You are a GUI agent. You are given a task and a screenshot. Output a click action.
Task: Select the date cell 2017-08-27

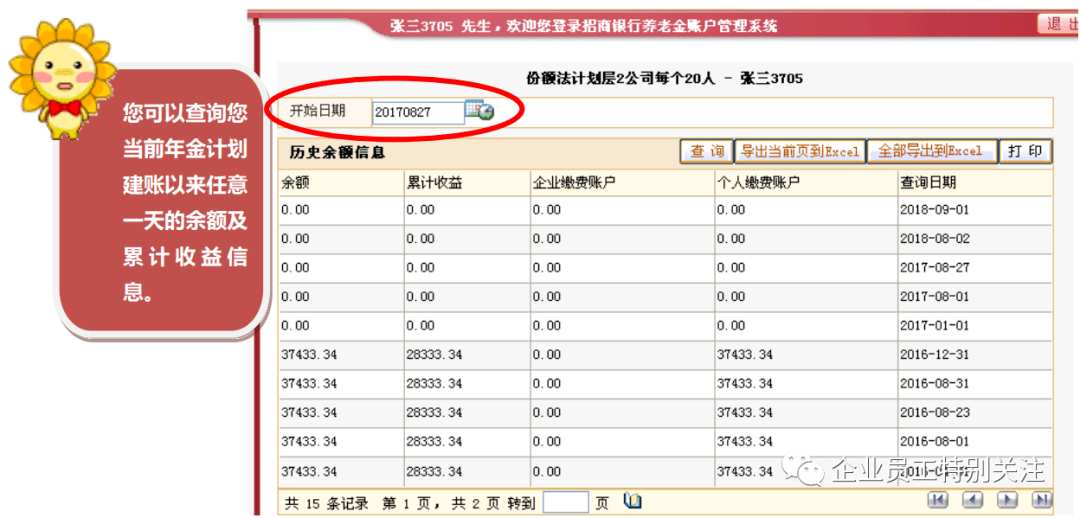click(x=934, y=268)
